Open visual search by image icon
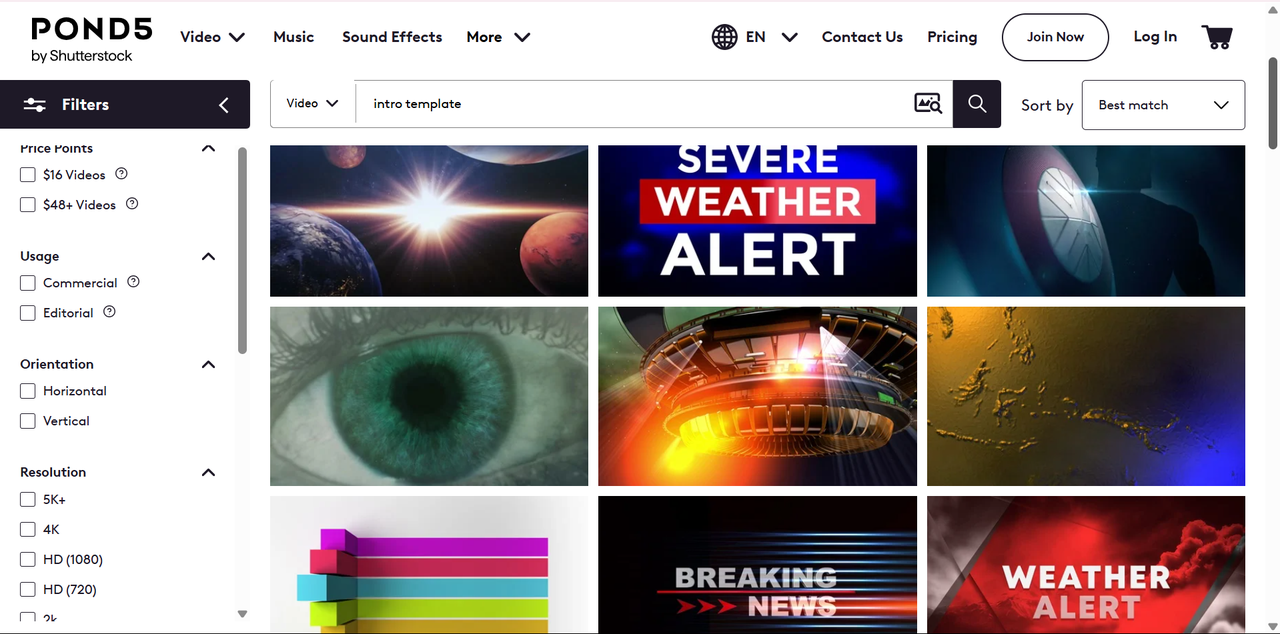Screen dimensions: 1280x634 (x=928, y=103)
